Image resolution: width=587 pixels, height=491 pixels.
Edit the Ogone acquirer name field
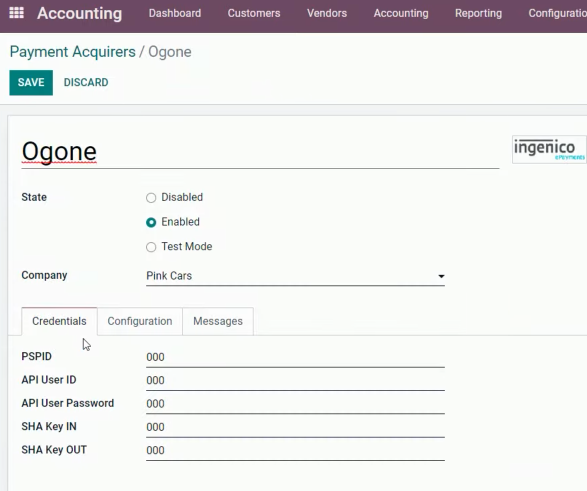pyautogui.click(x=260, y=152)
